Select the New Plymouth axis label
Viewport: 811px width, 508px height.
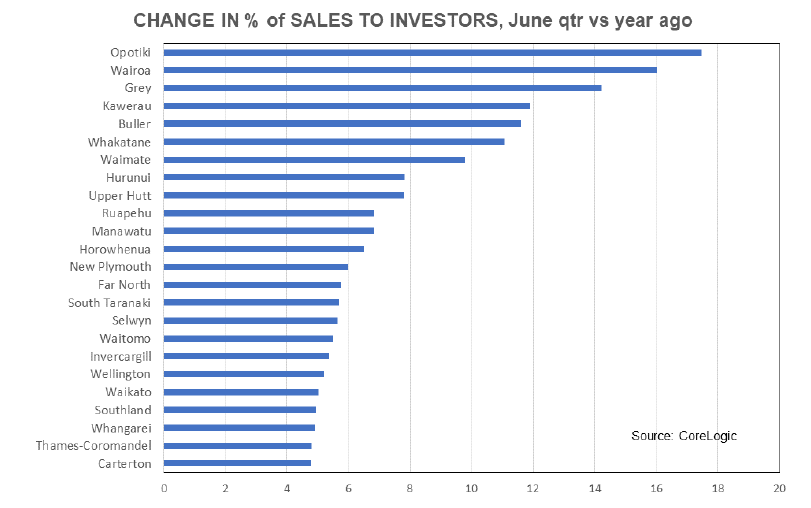(110, 267)
